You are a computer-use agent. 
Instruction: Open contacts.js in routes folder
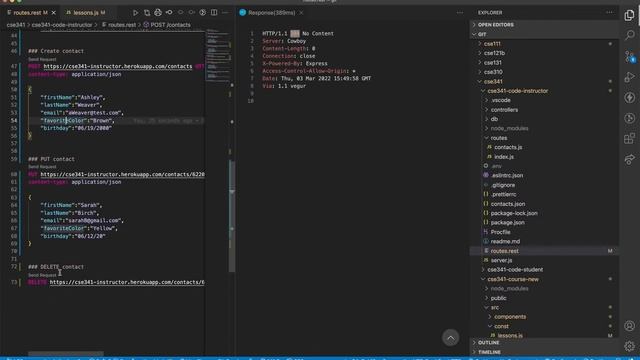pyautogui.click(x=544, y=147)
